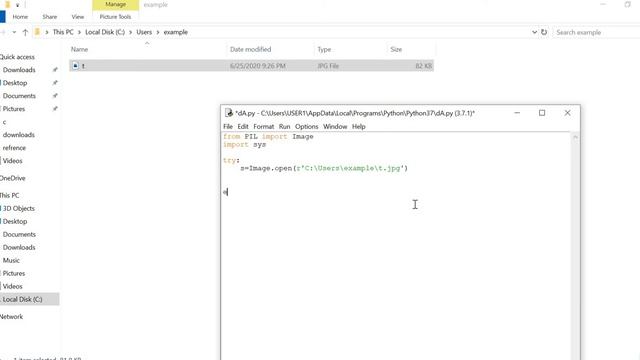This screenshot has width=640, height=360.
Task: Open the Window menu in IDLE editor
Action: [x=335, y=127]
